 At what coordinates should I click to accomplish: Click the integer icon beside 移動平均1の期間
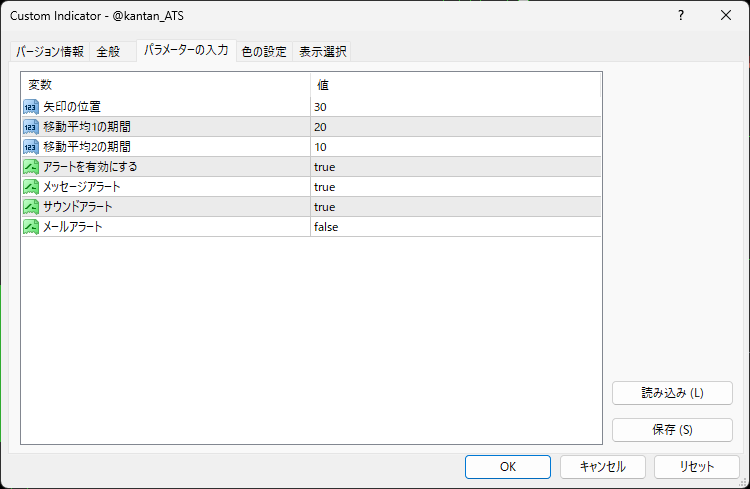[31, 127]
